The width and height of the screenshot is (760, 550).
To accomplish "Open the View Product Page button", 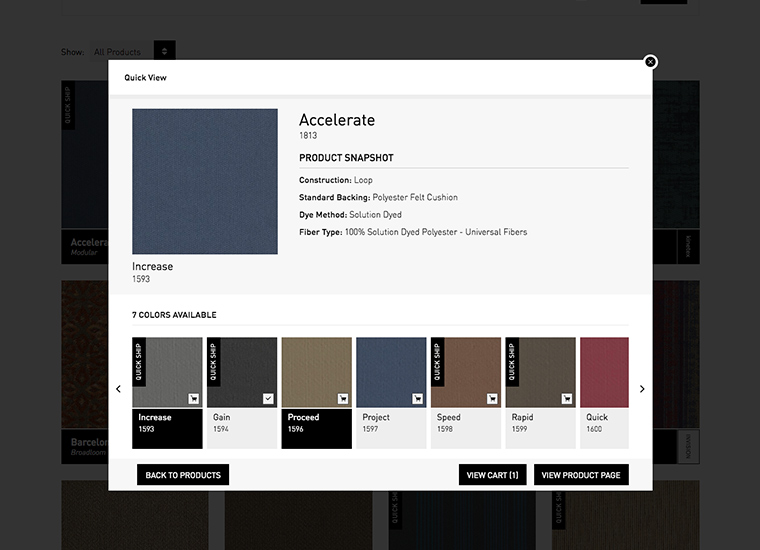I will pos(581,475).
